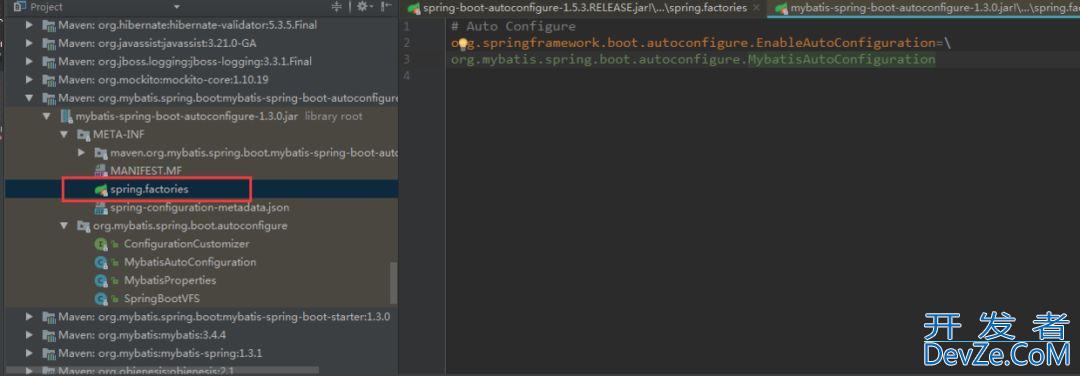Select MANIFEST.MF file
This screenshot has height=376, width=1080.
point(146,170)
